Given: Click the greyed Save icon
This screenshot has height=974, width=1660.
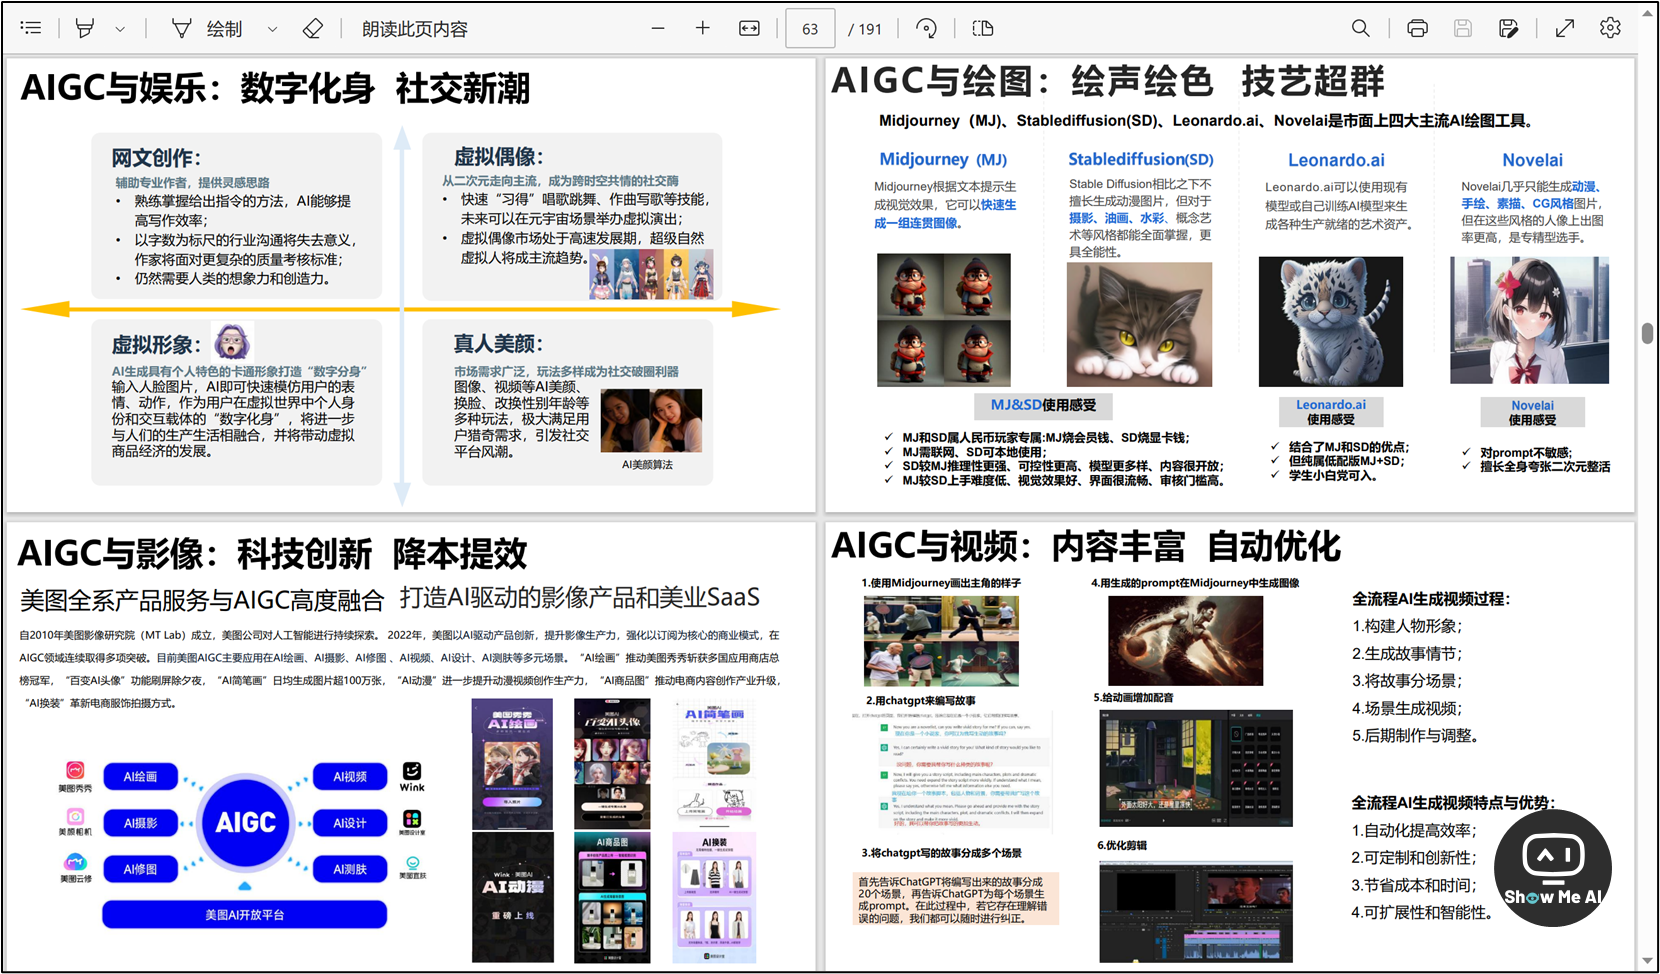Looking at the screenshot, I should (1463, 28).
